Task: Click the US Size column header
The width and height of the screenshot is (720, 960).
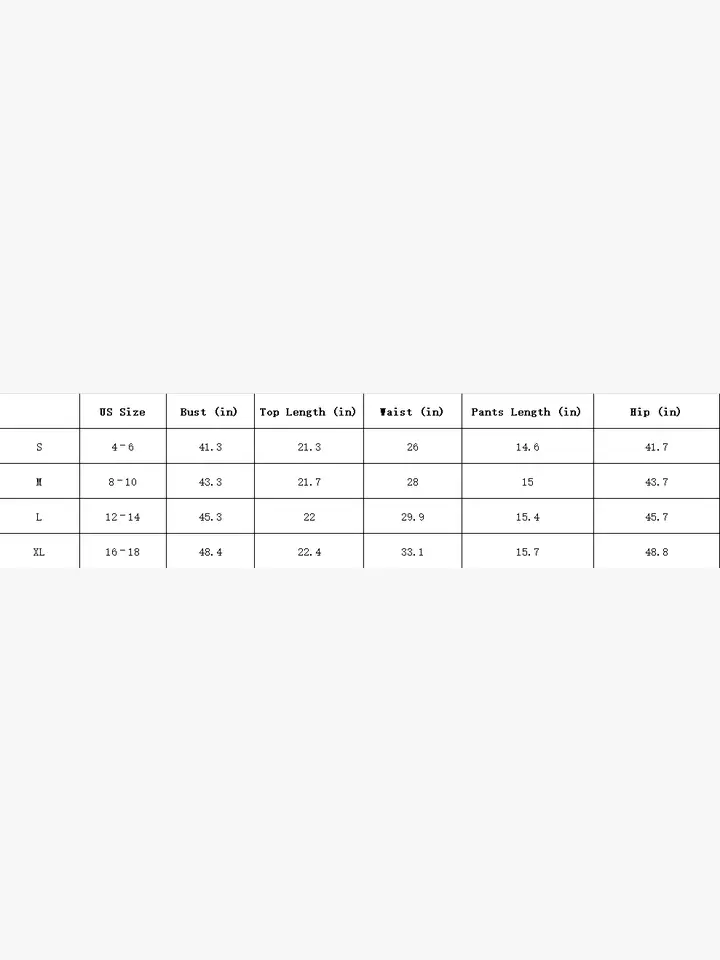Action: 122,411
